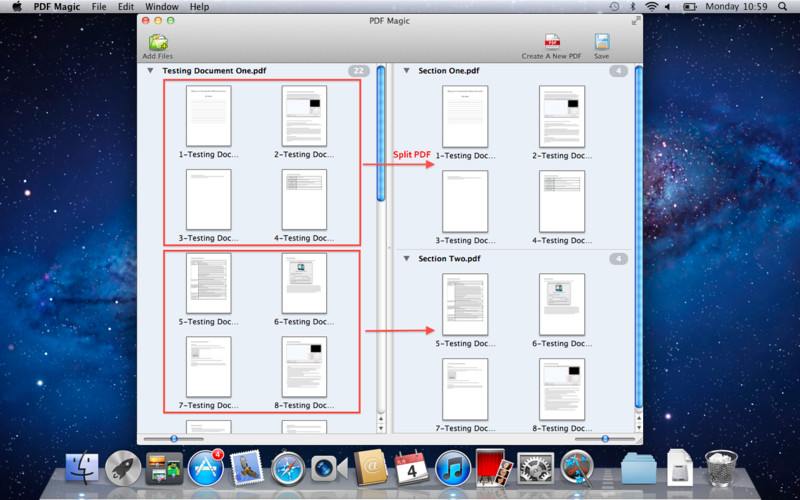
Task: Click left pane scroll up arrow
Action: (381, 418)
